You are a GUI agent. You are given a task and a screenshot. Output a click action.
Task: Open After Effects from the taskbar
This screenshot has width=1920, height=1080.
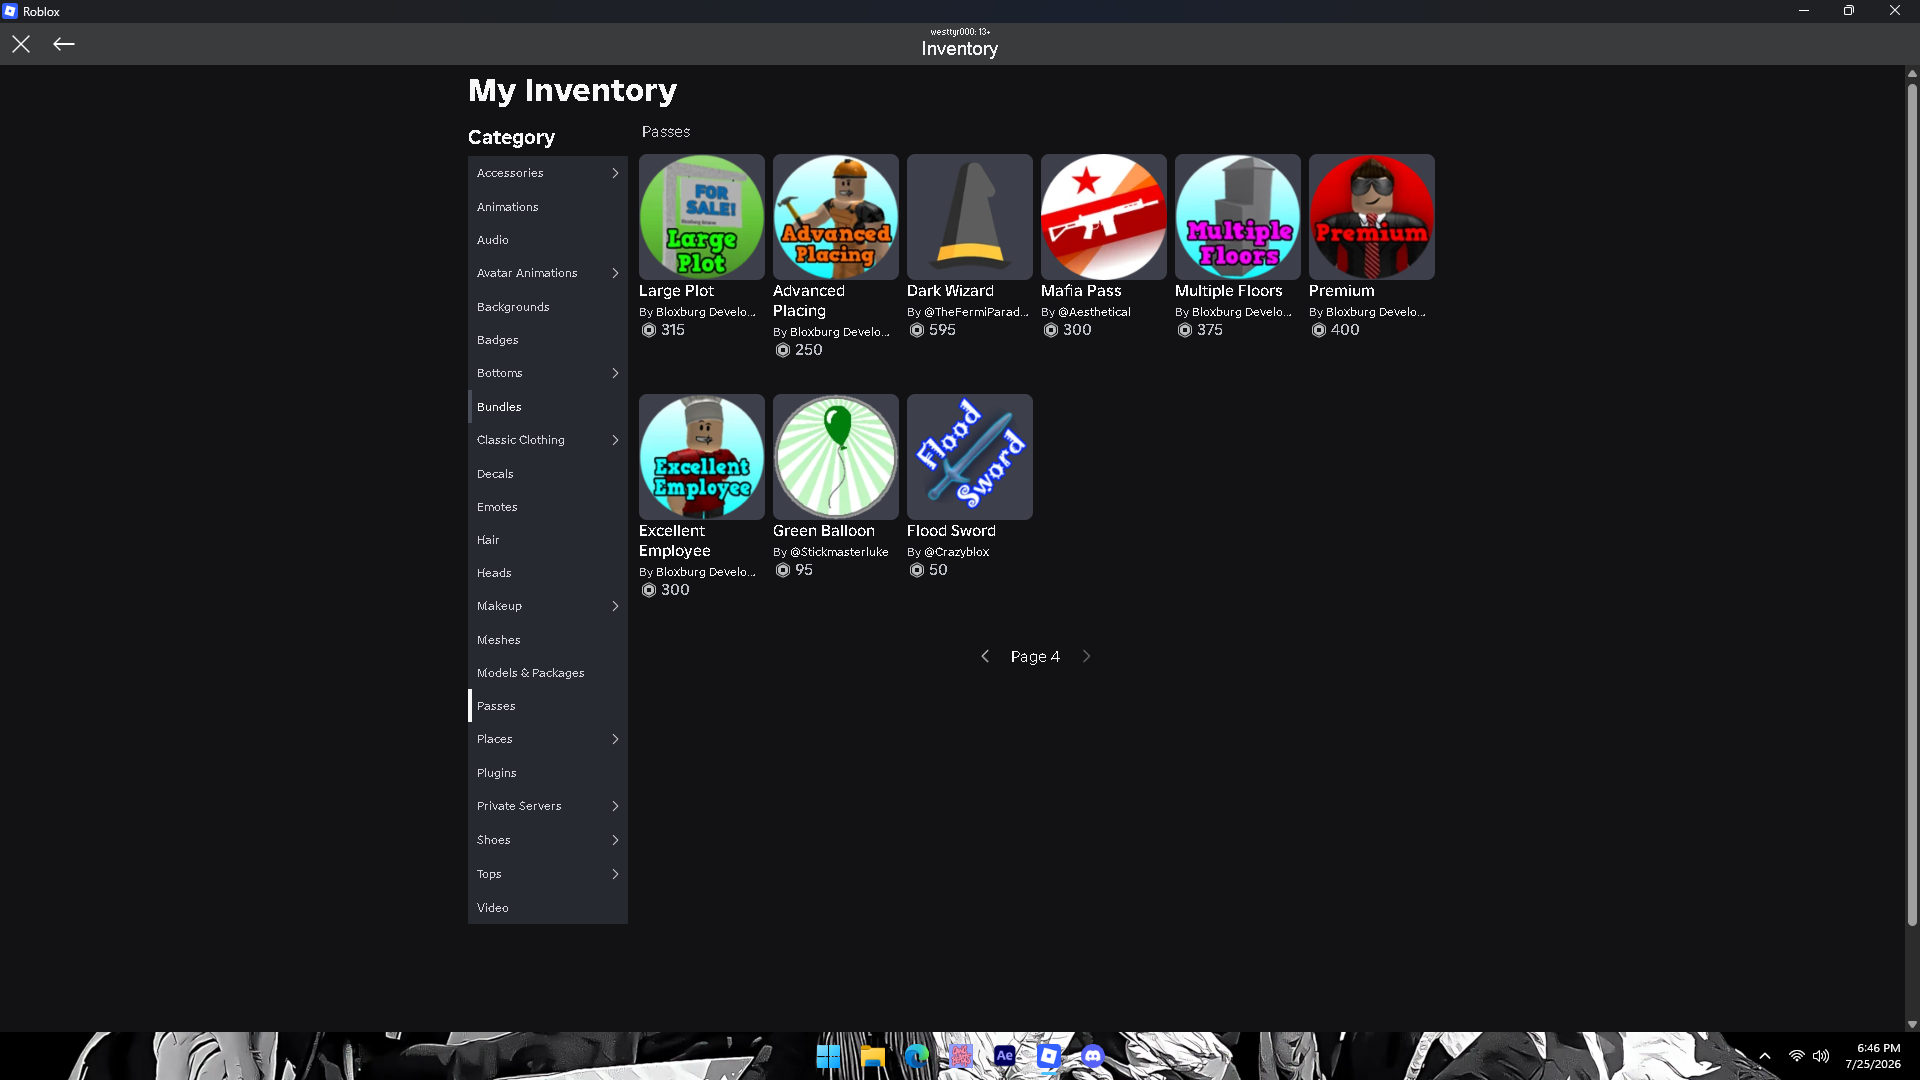pos(1005,1056)
